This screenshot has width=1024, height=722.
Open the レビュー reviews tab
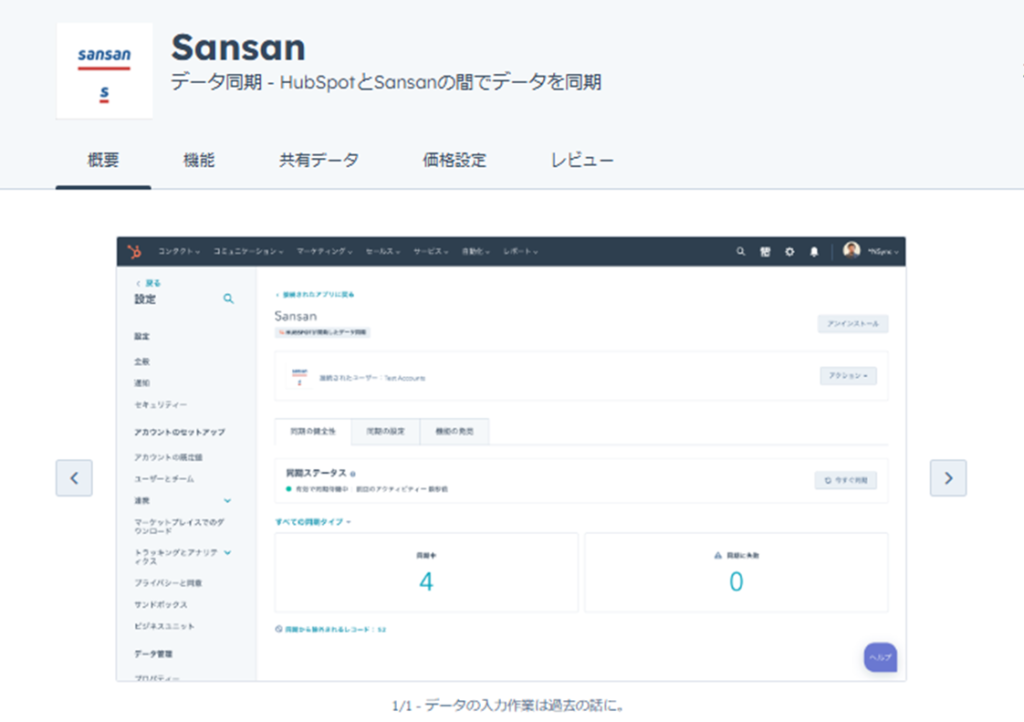click(581, 160)
